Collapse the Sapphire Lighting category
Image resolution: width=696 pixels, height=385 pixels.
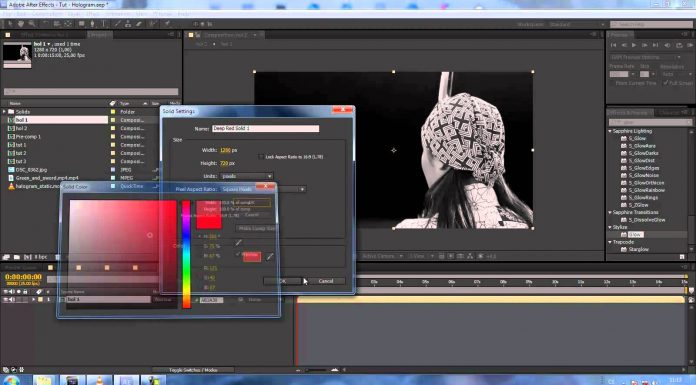pyautogui.click(x=610, y=131)
